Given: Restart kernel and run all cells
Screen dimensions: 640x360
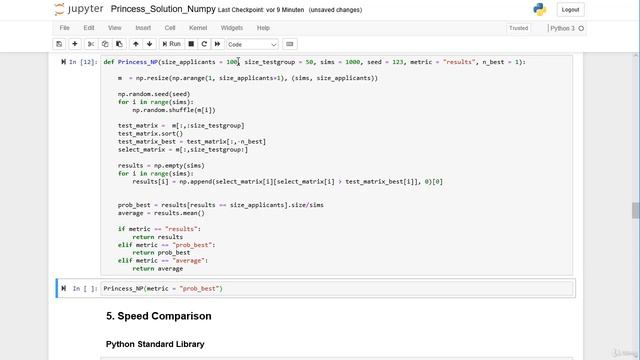Looking at the screenshot, I should (218, 44).
